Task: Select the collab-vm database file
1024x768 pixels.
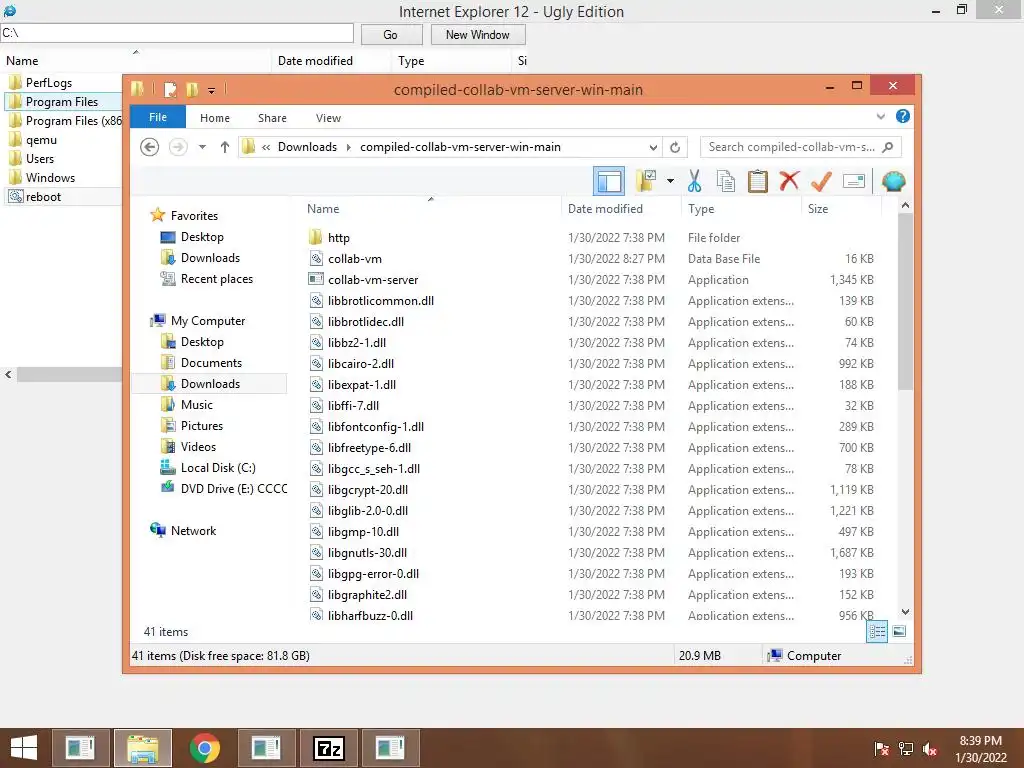Action: coord(355,259)
